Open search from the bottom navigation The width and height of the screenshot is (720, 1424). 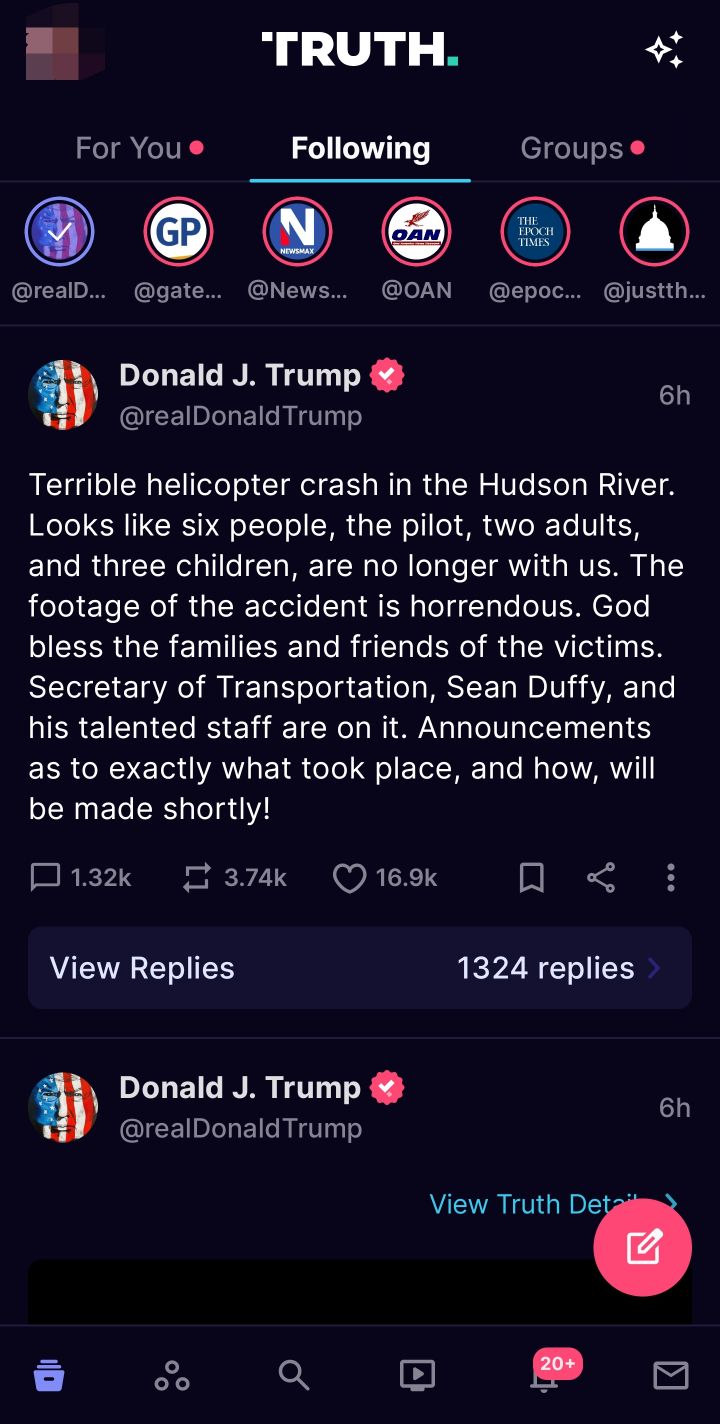pos(293,1375)
